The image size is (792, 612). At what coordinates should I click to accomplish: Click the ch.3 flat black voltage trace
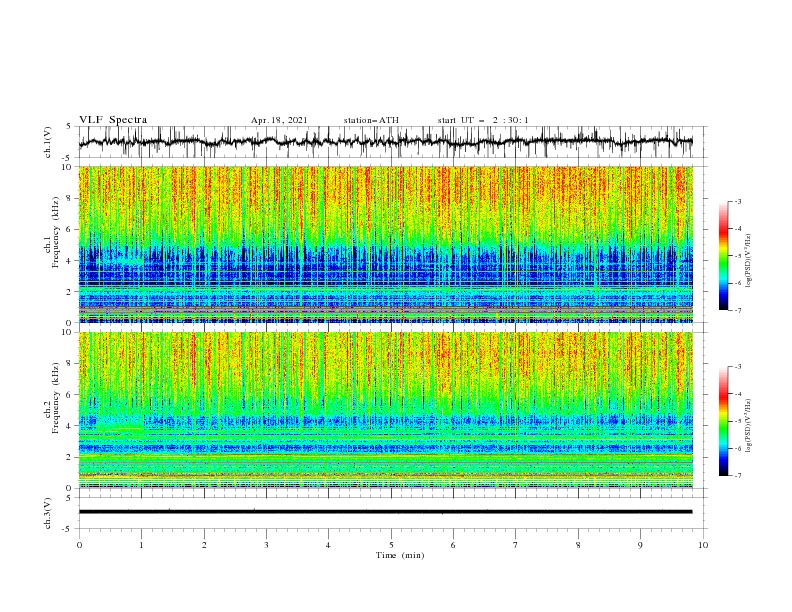(x=385, y=512)
